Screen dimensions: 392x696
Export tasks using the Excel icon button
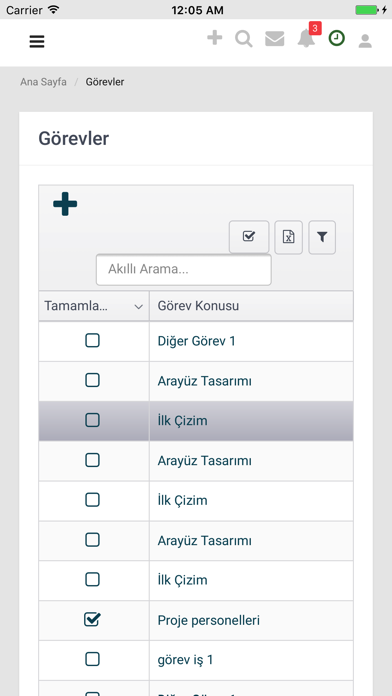289,237
